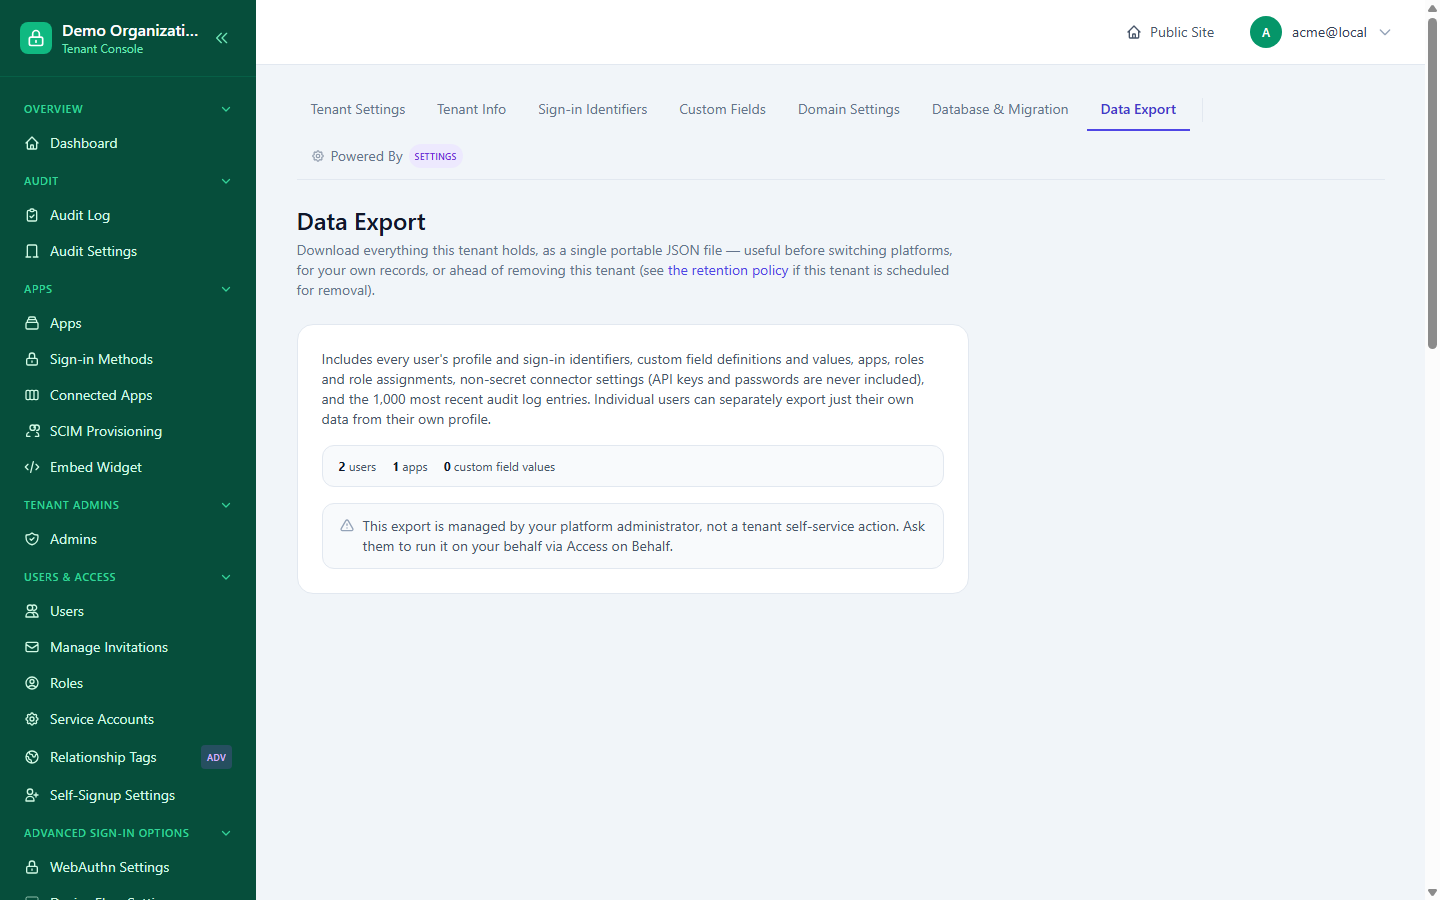Image resolution: width=1440 pixels, height=900 pixels.
Task: Click the WebAuthn Settings lock icon
Action: coord(32,867)
